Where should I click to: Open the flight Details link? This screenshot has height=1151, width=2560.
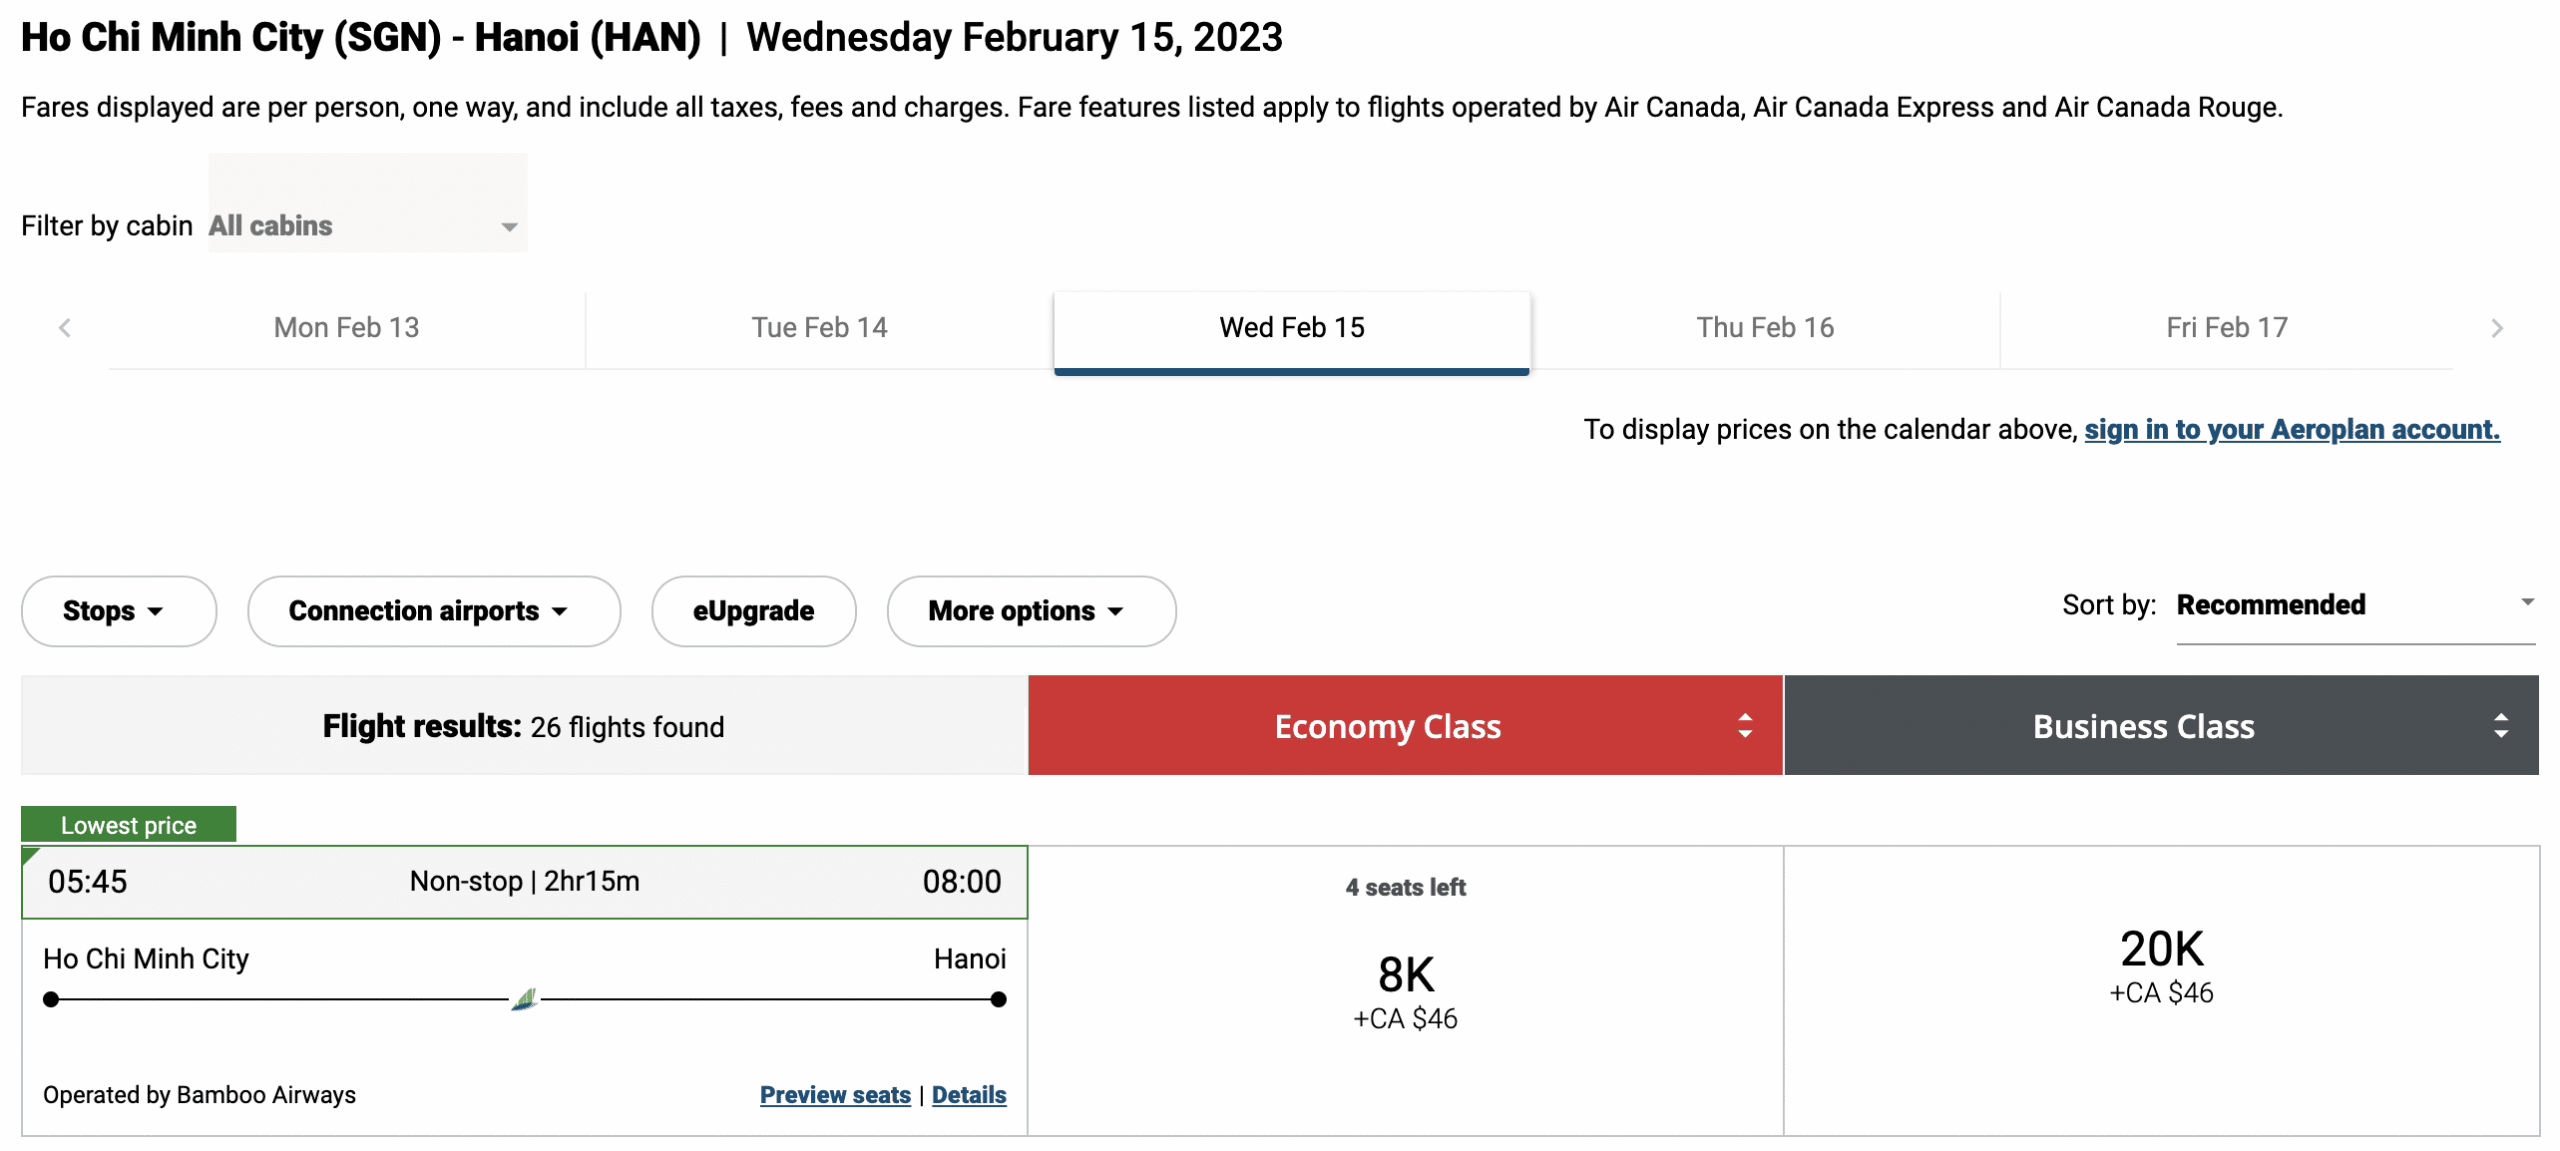pyautogui.click(x=968, y=1095)
